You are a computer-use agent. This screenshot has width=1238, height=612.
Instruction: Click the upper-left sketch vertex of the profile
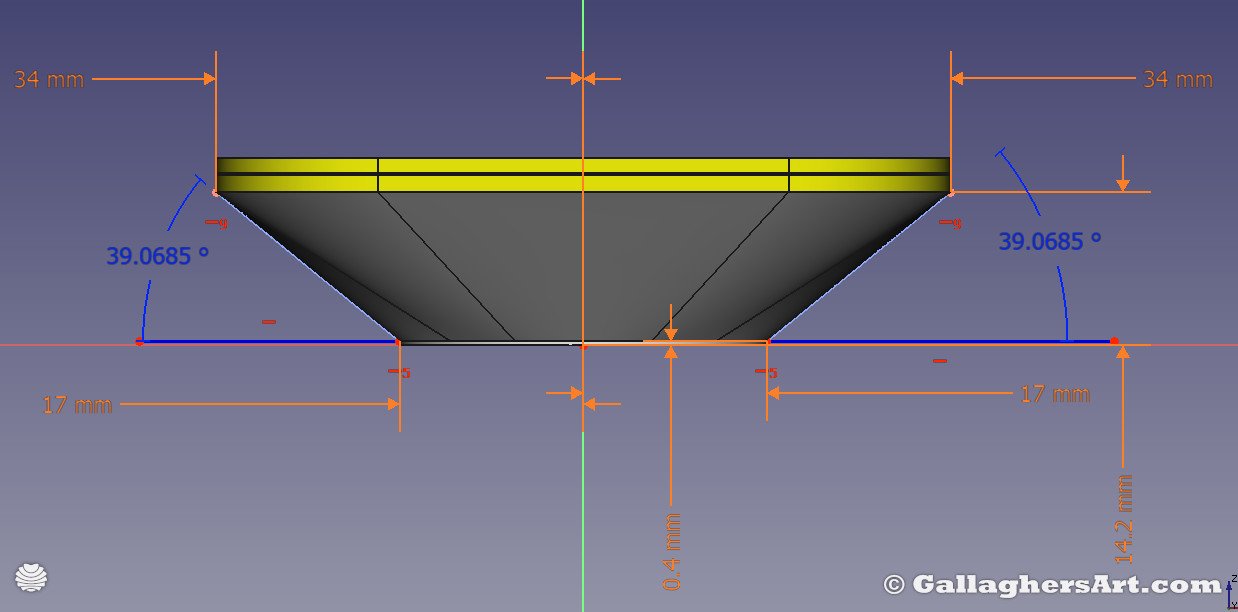tap(216, 192)
